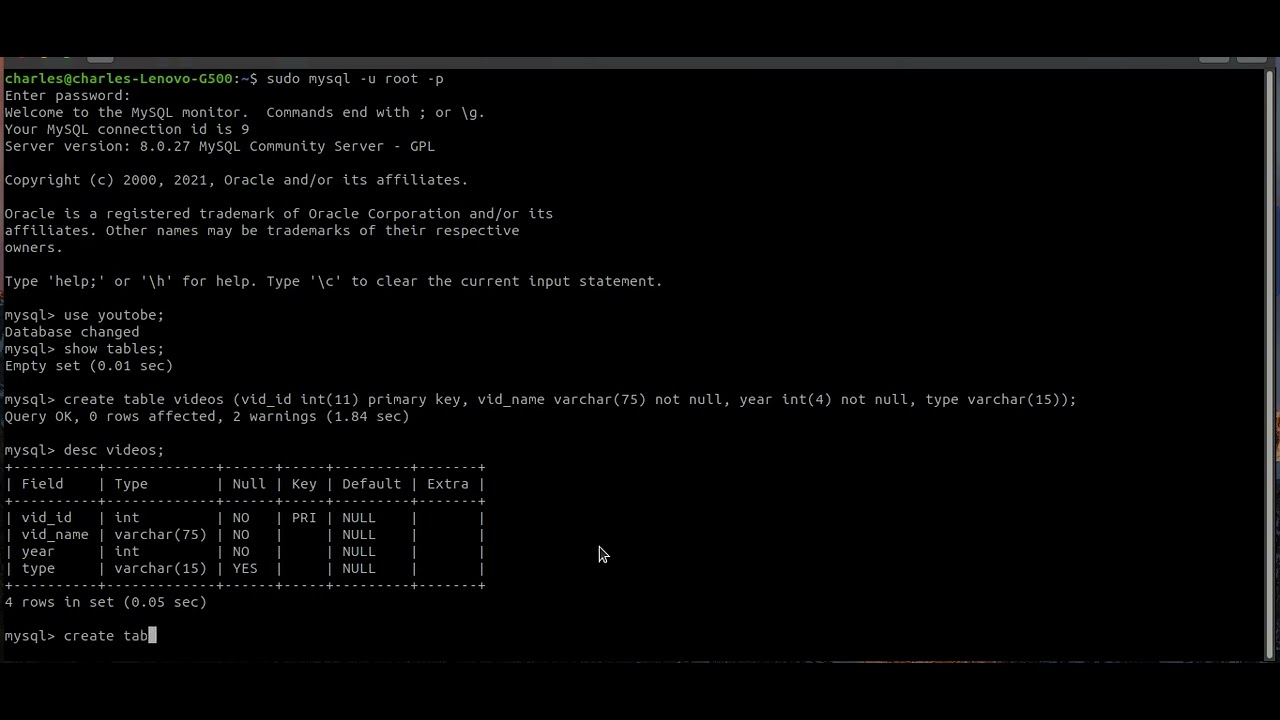Click the 'Type' column header
The width and height of the screenshot is (1280, 720).
[x=131, y=484]
